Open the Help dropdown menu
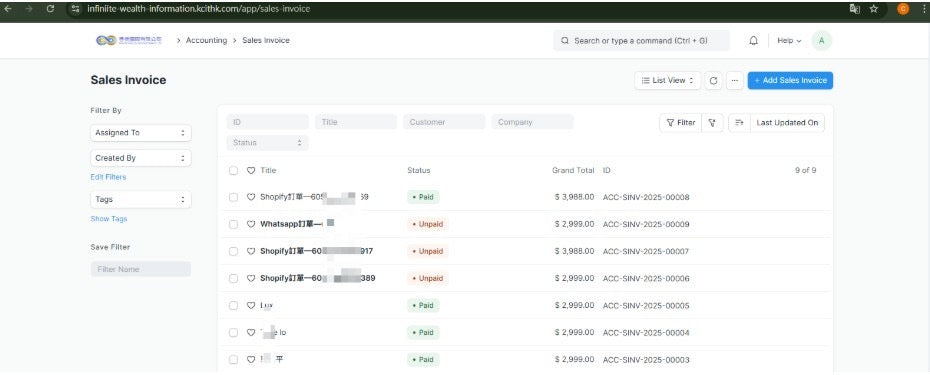This screenshot has width=930, height=375. click(x=789, y=41)
